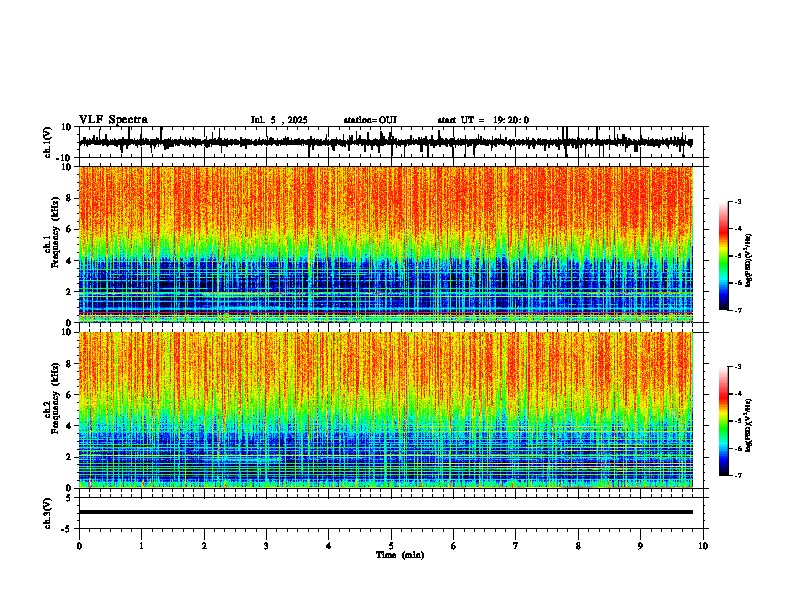Screen dimensions: 792x612
Task: Click the "-10" tick on ch.1(V) axis
Action: [65, 158]
